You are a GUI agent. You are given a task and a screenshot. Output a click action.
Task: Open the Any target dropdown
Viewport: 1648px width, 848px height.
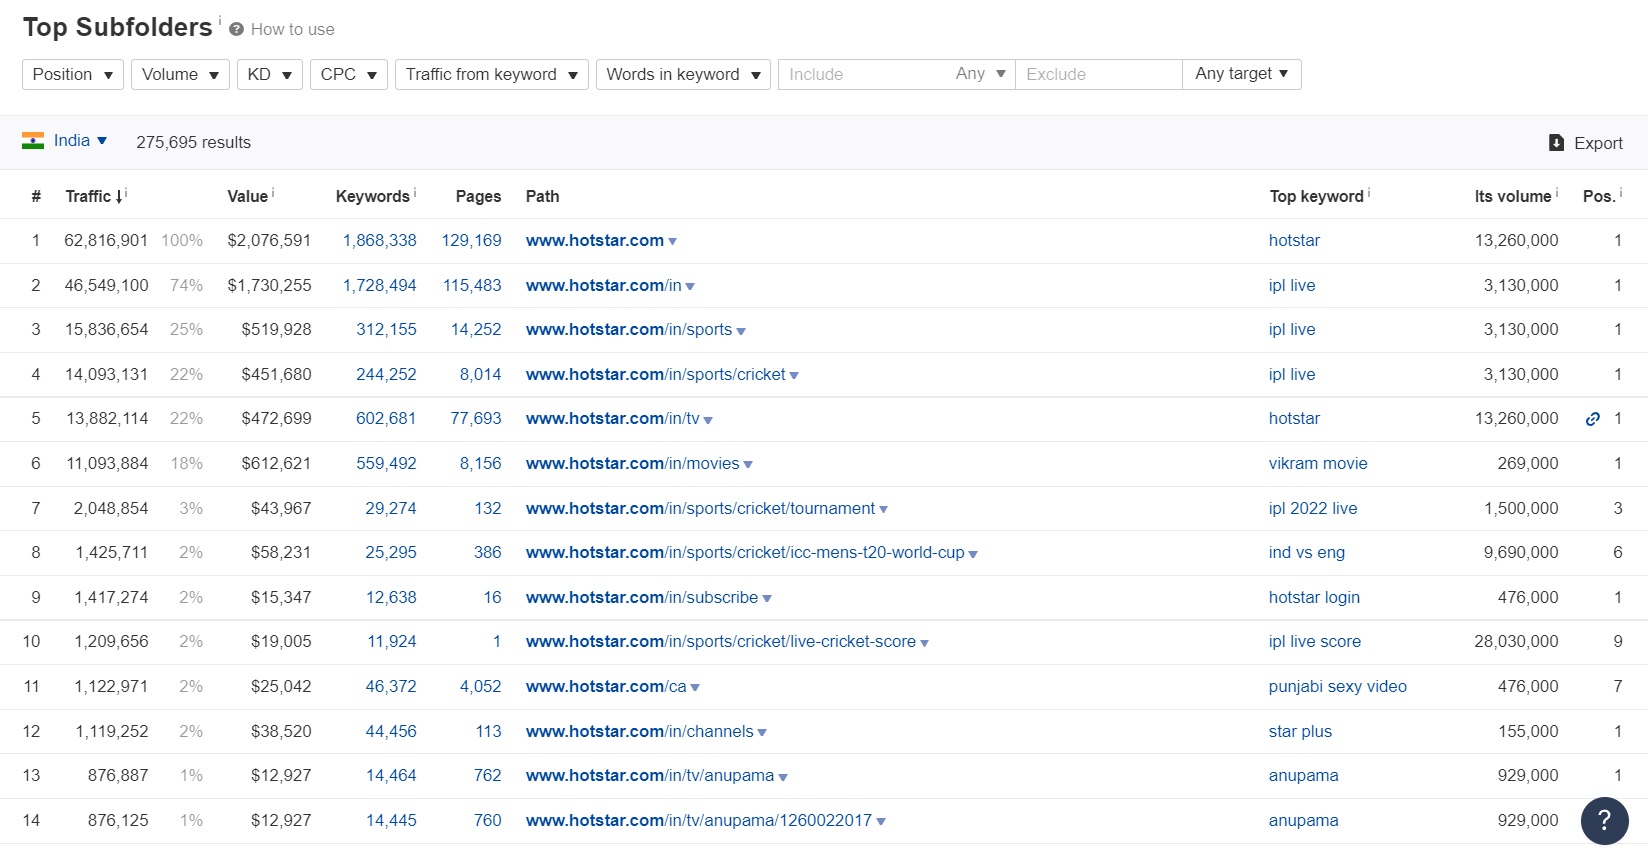(x=1242, y=74)
